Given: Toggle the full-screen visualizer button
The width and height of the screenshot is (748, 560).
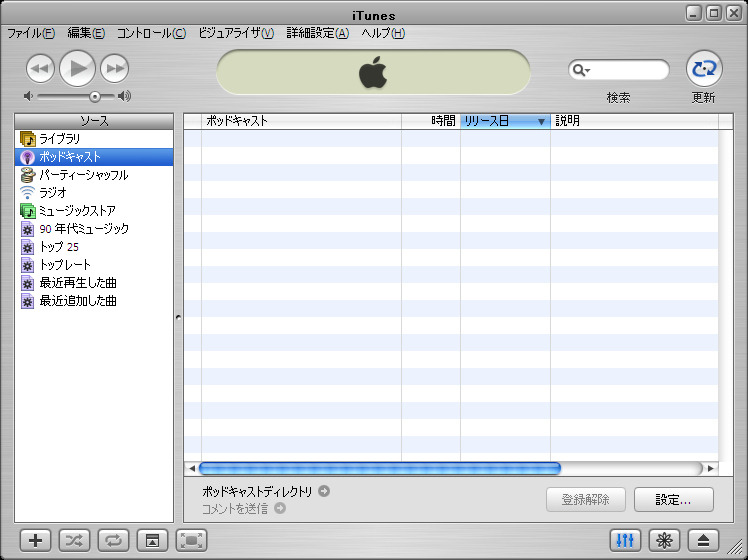Looking at the screenshot, I should coord(191,540).
